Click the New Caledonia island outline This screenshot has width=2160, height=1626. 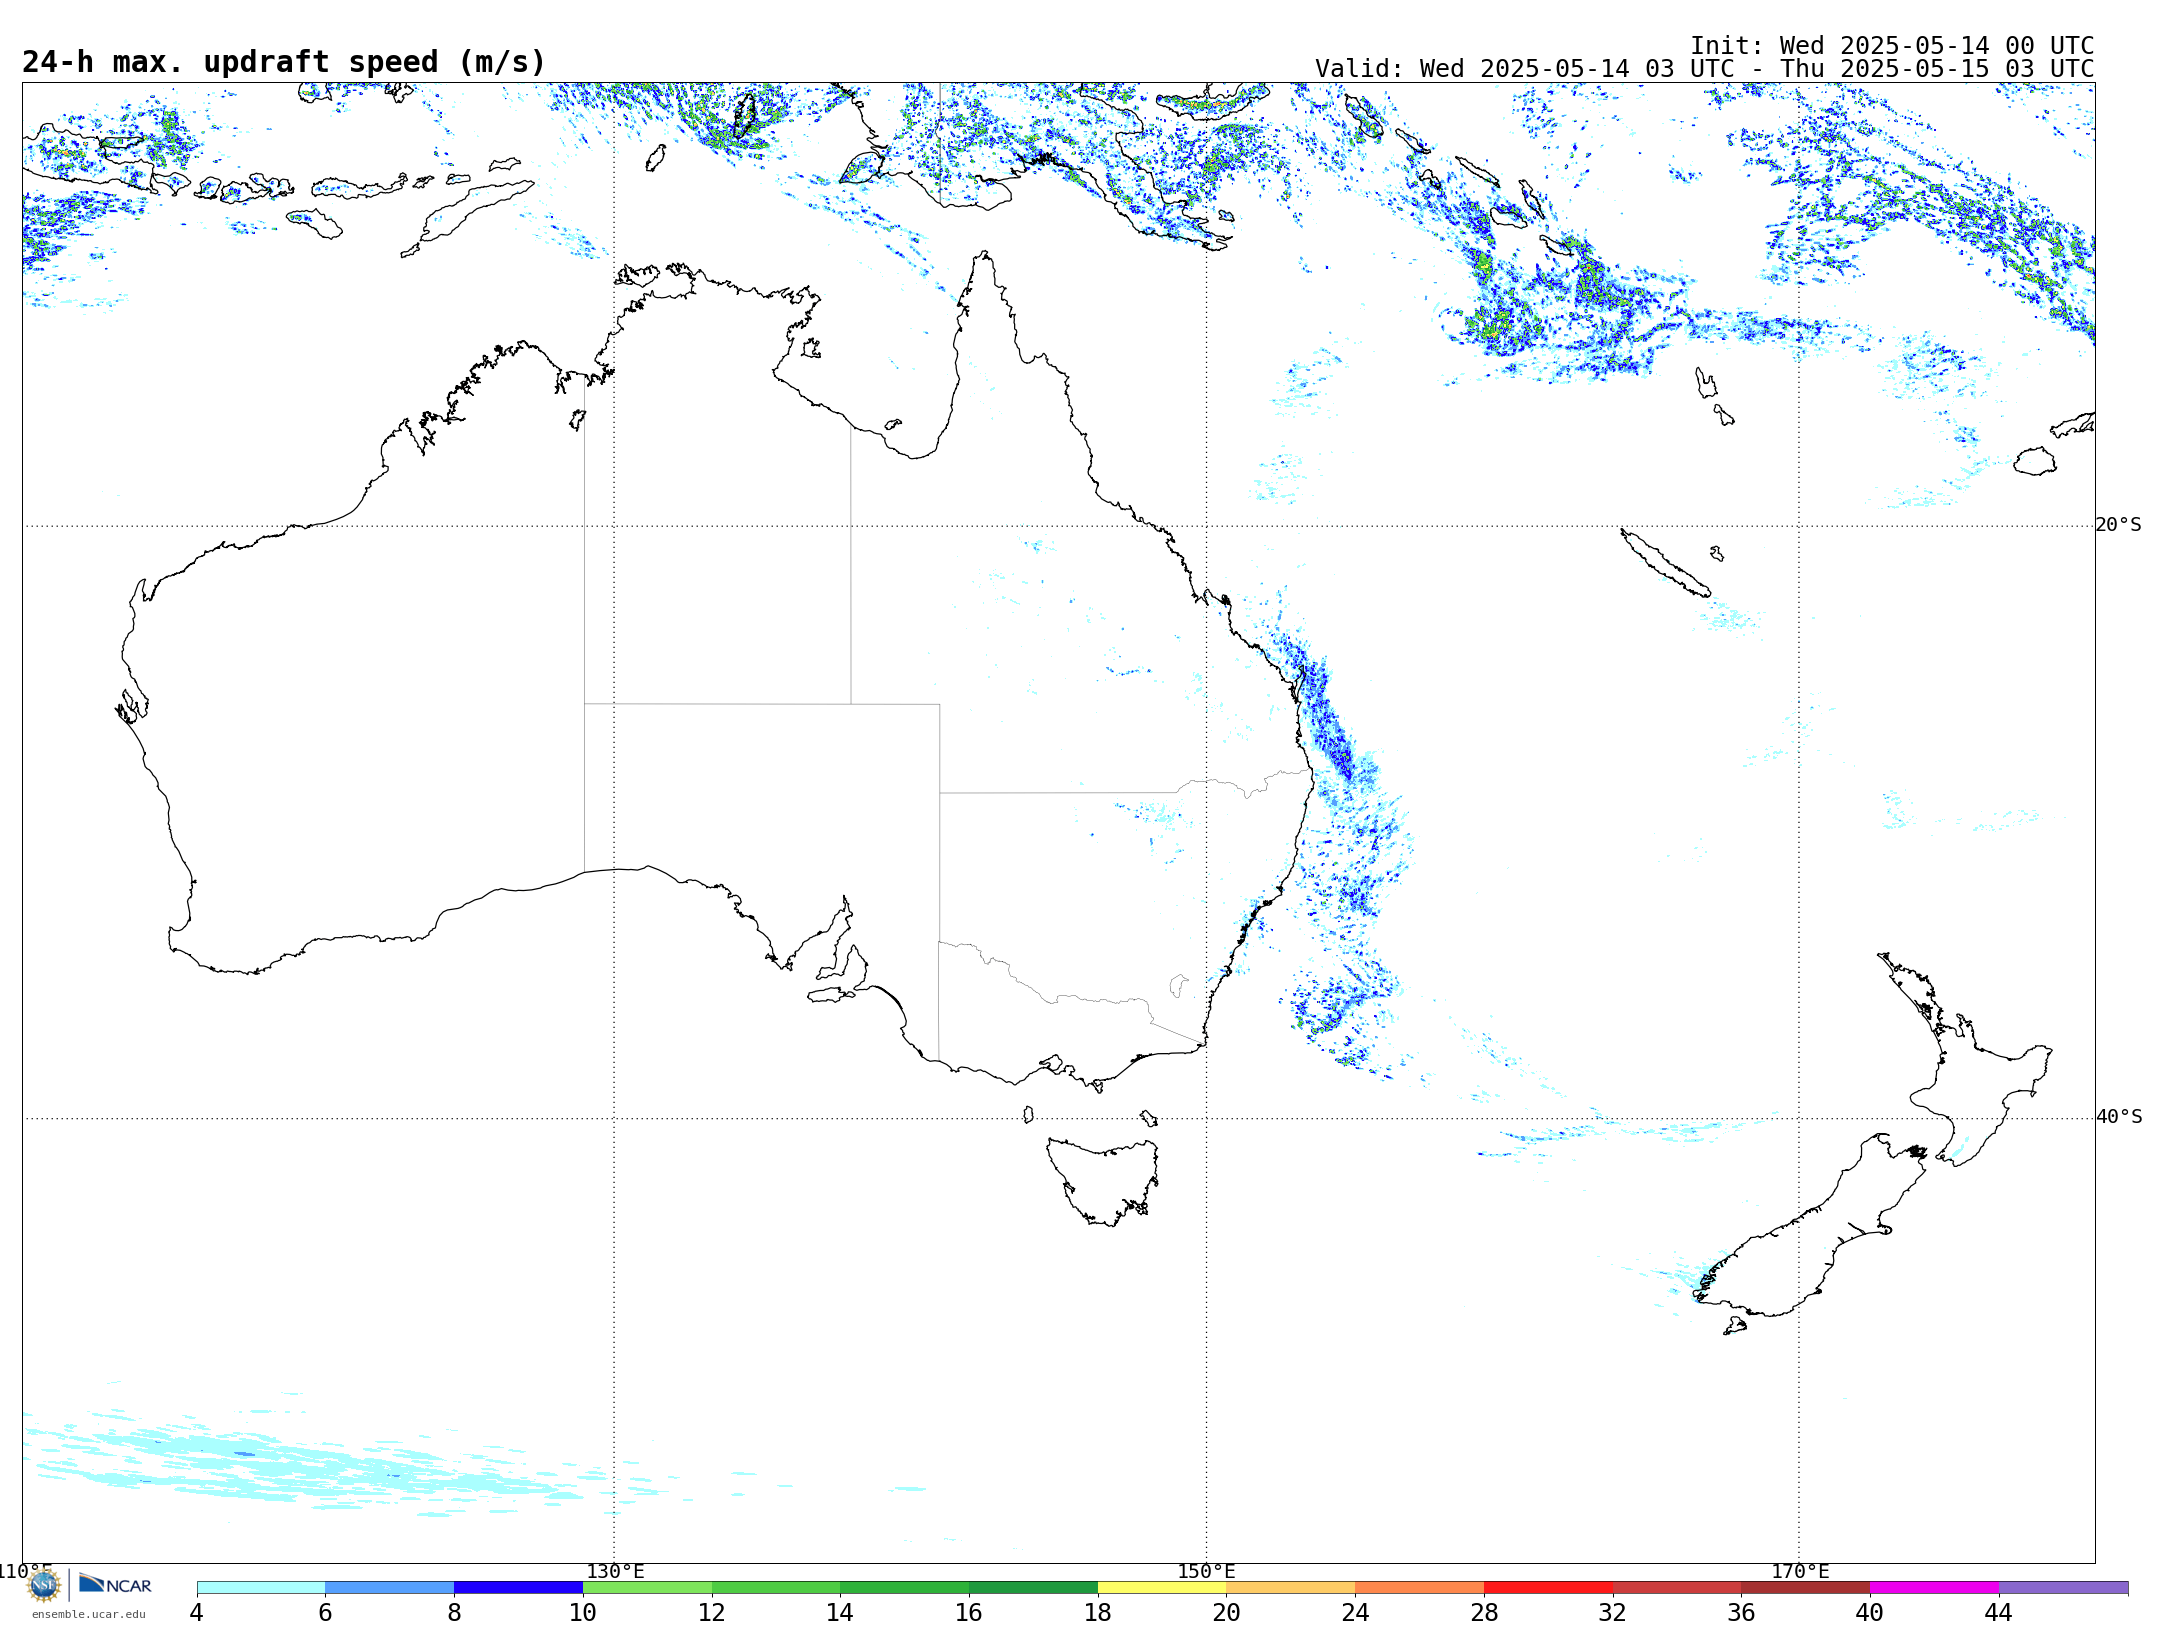coord(1665,563)
